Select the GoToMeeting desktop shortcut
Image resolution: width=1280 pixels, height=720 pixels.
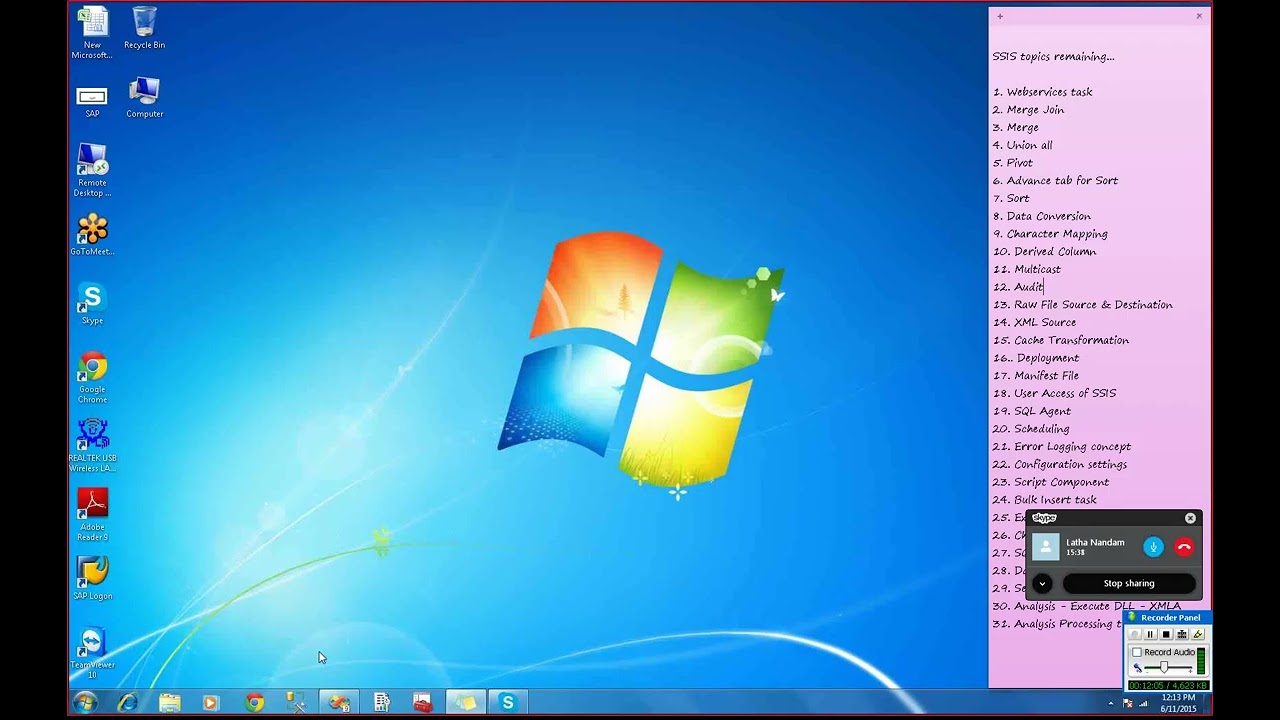(92, 235)
